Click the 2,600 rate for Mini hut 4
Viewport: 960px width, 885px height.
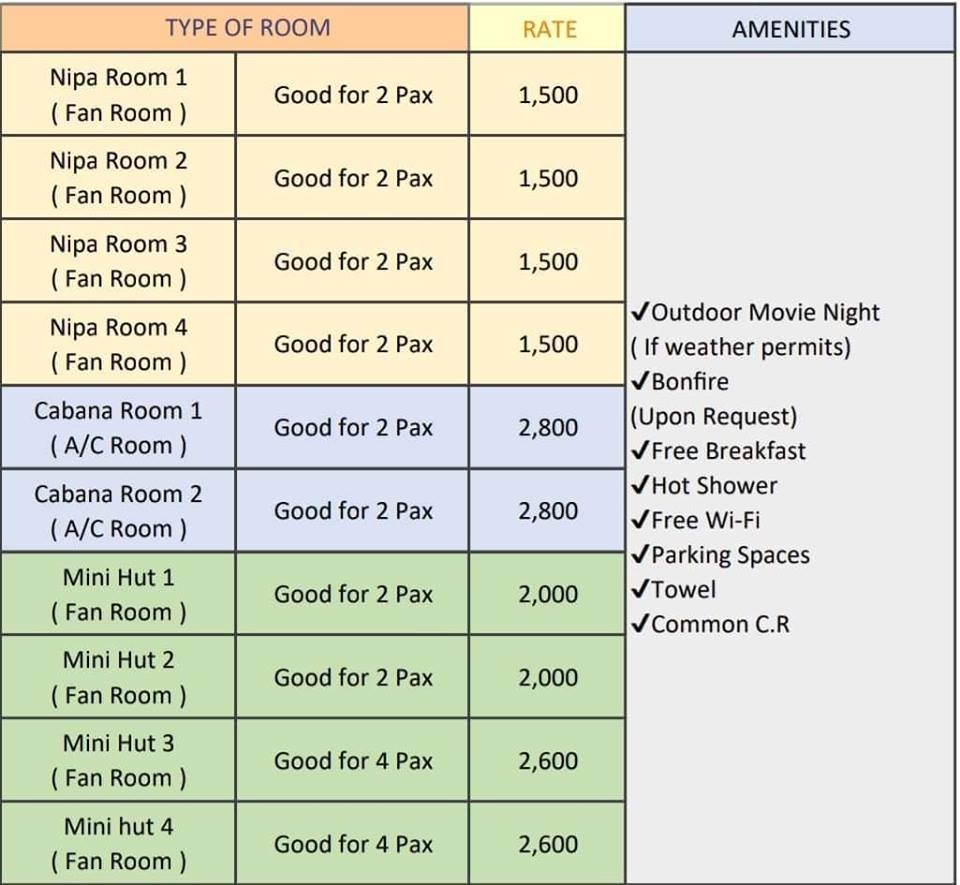point(548,844)
